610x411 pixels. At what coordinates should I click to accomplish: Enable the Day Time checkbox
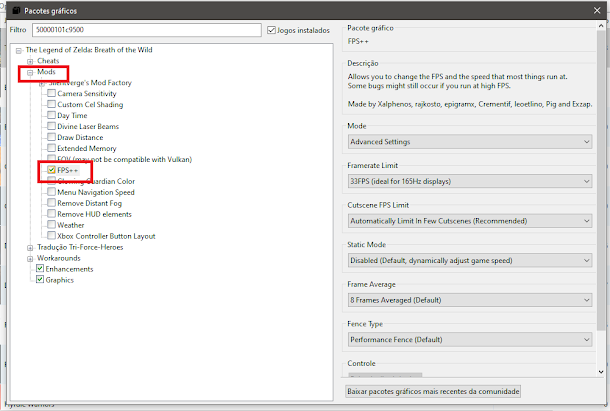[51, 115]
